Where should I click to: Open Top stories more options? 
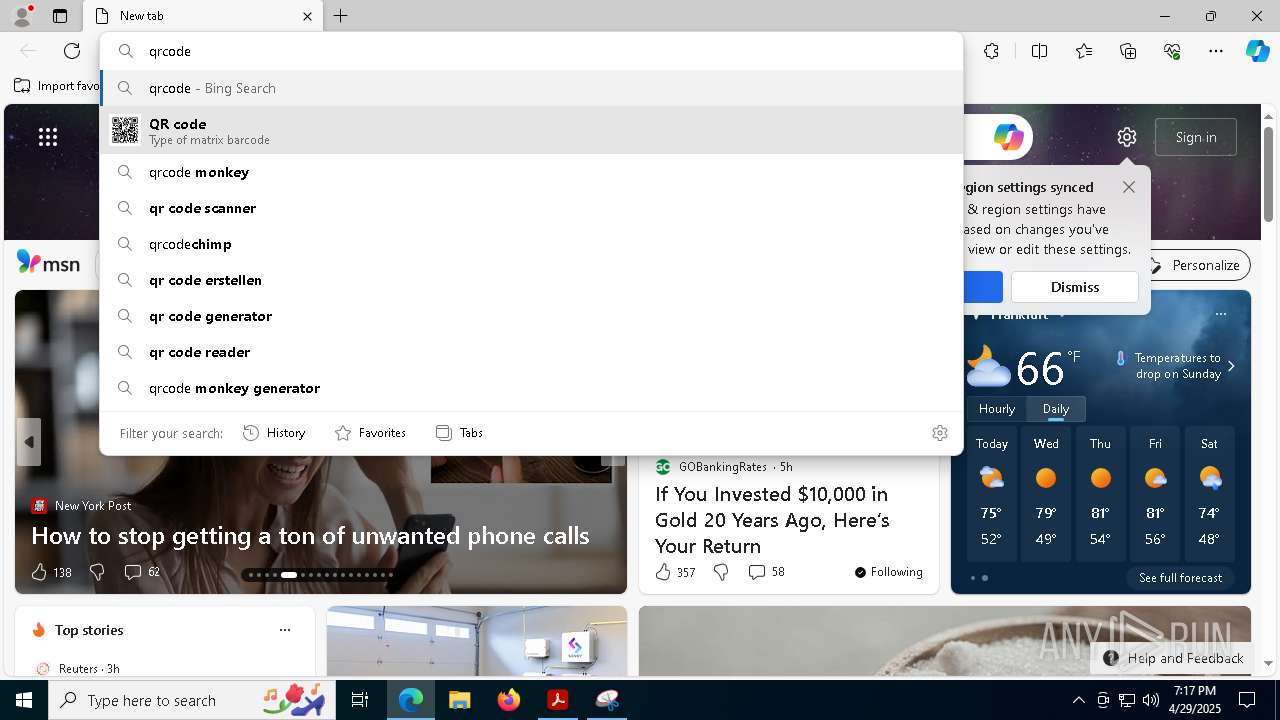[285, 630]
